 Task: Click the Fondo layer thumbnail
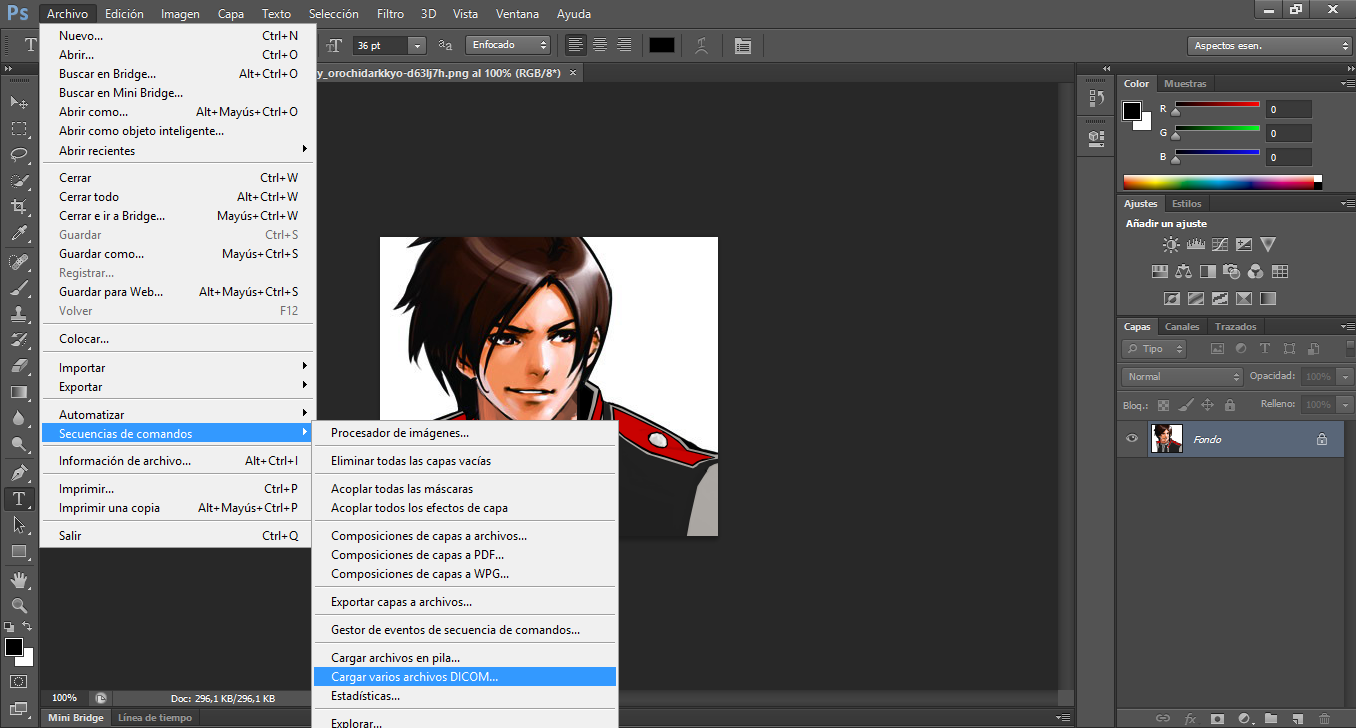1167,438
